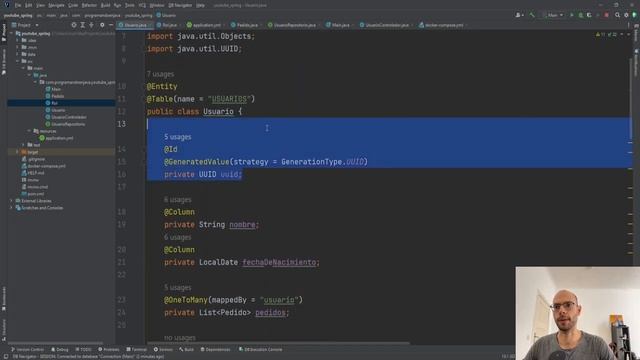Image resolution: width=640 pixels, height=360 pixels.
Task: Open the Services tool window
Action: 163,349
